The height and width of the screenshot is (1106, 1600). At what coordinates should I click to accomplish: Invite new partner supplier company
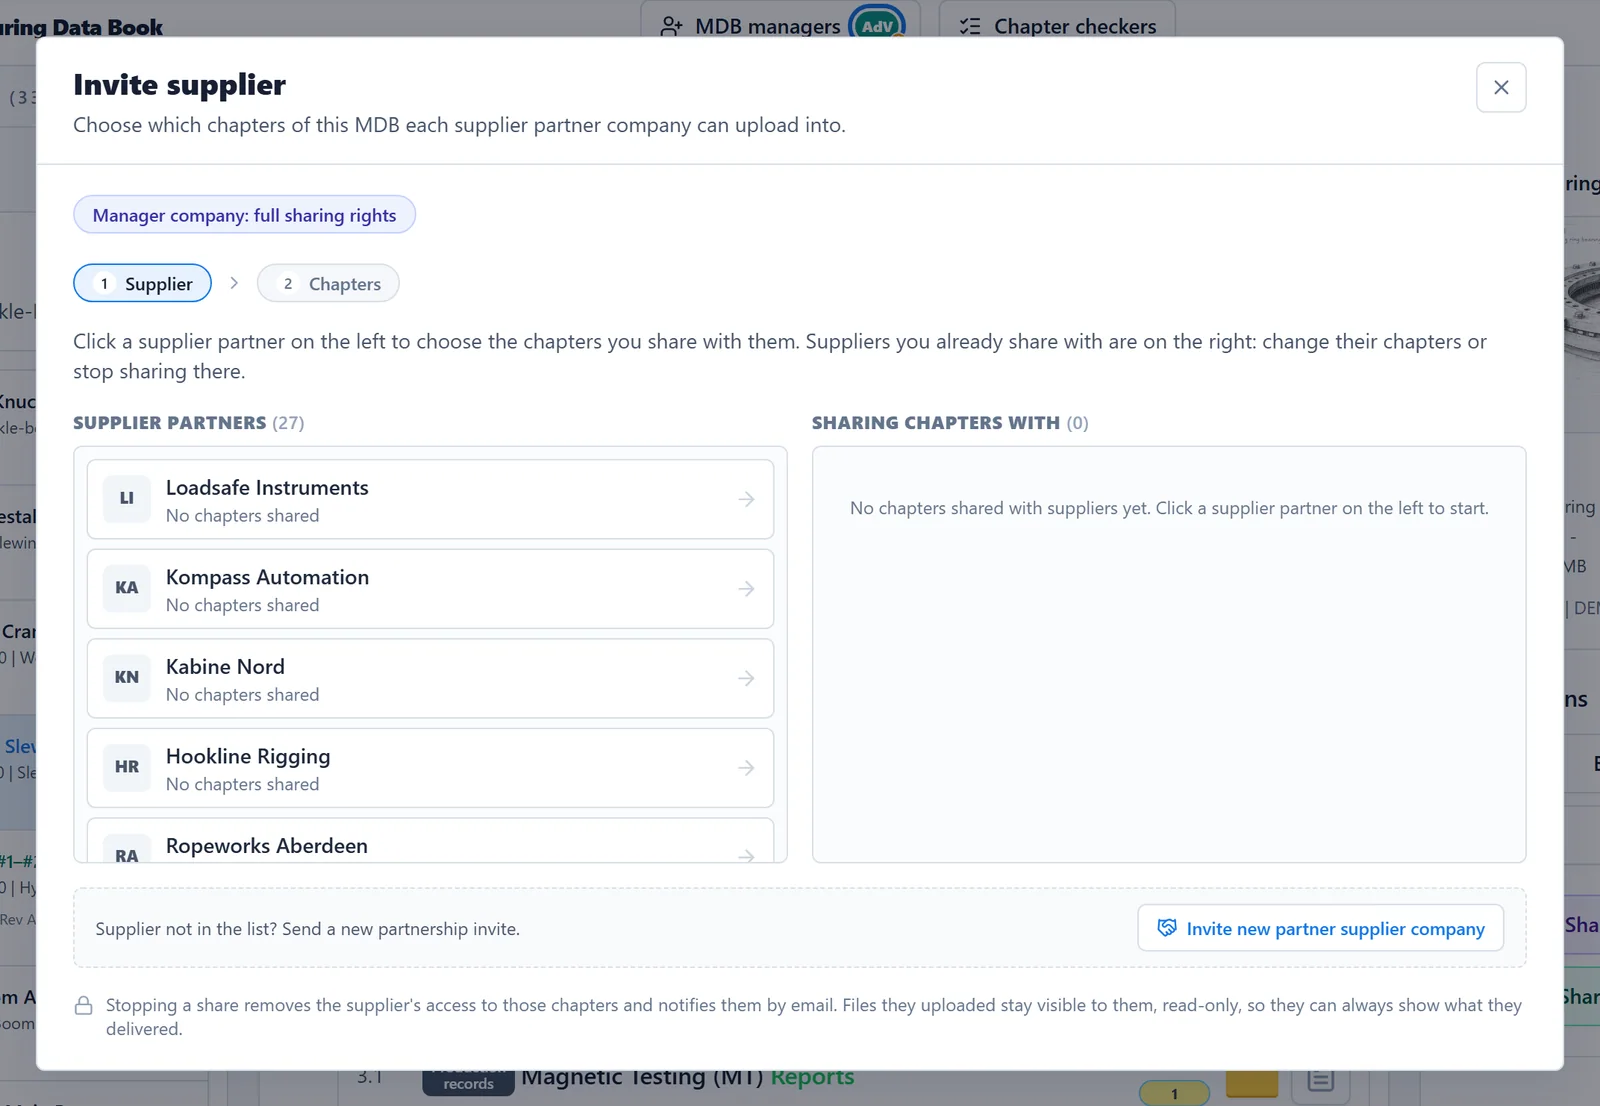click(1320, 928)
